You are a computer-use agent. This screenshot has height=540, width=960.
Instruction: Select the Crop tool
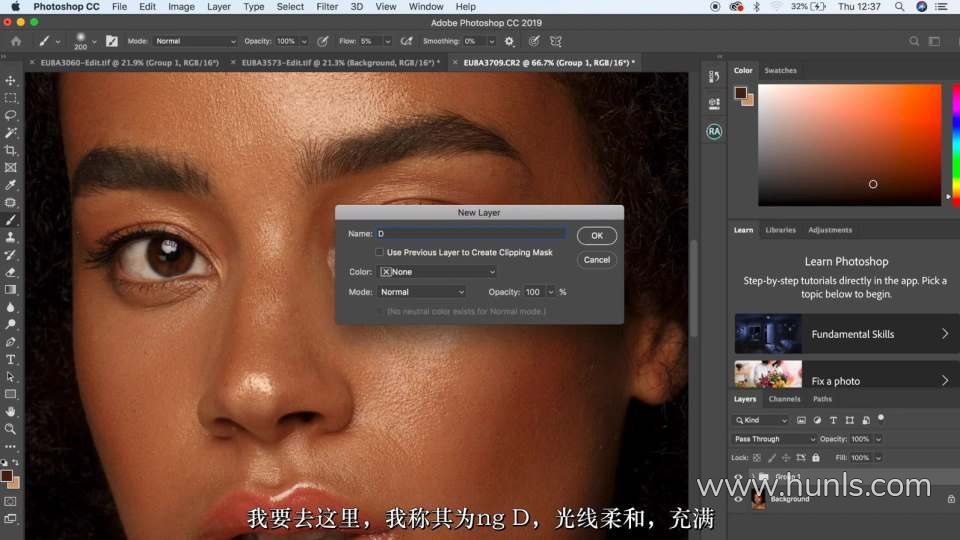click(11, 150)
